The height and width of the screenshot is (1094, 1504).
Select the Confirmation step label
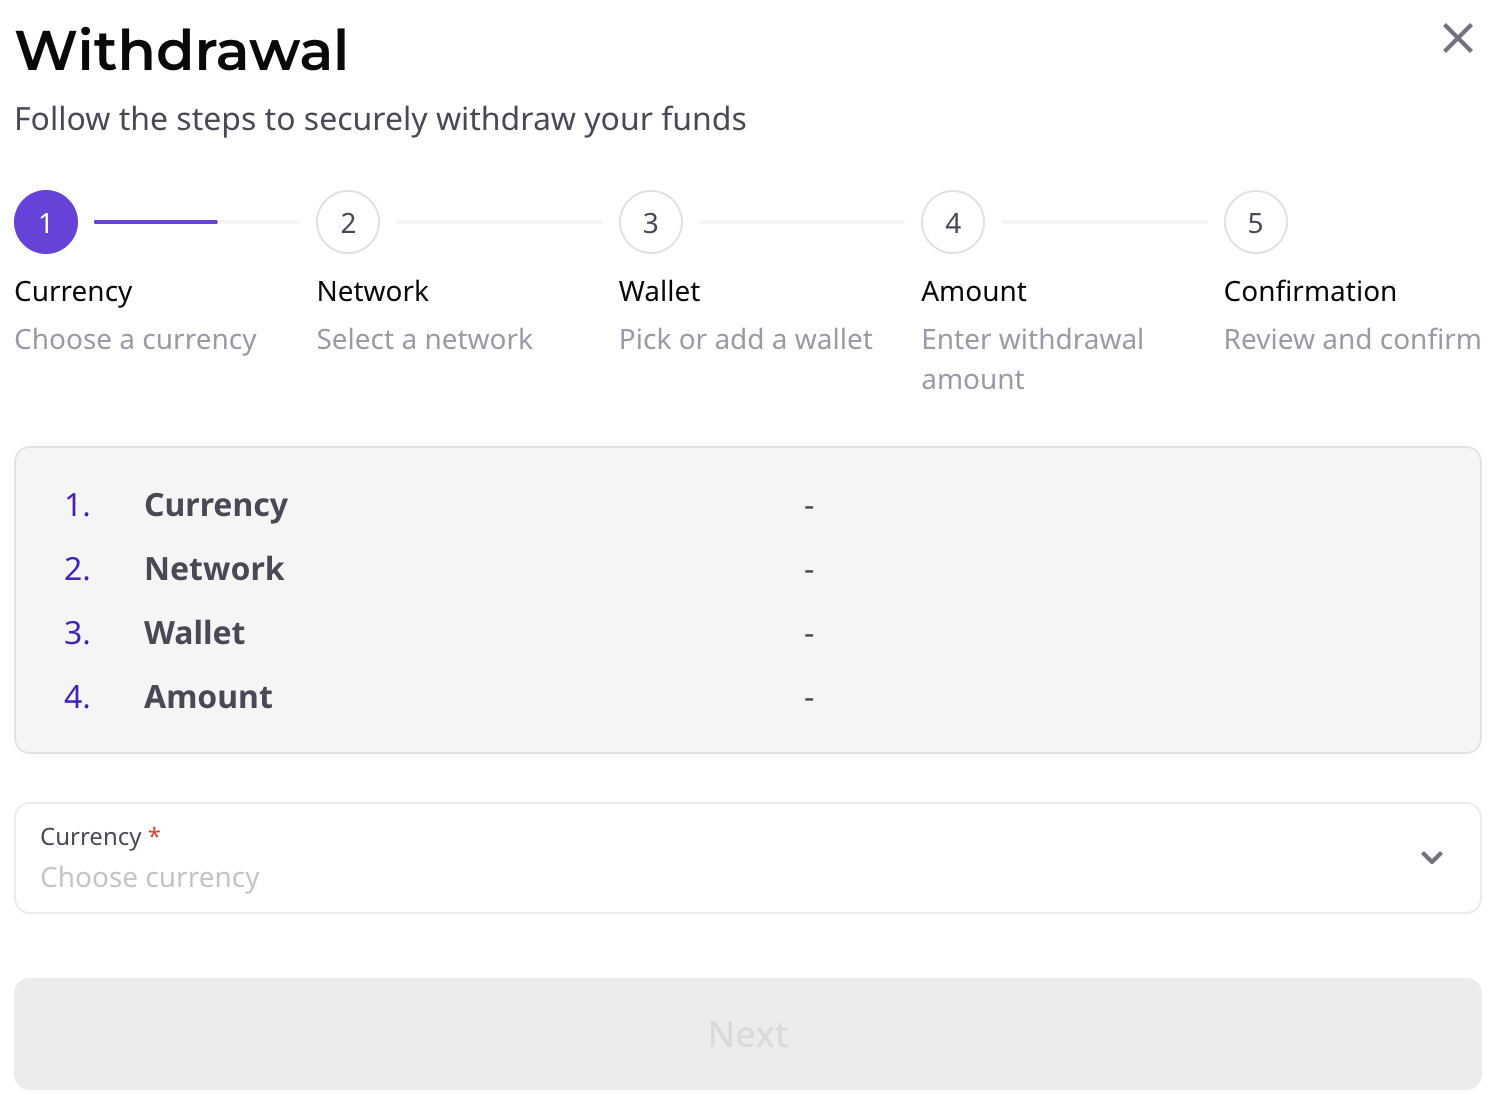pos(1310,292)
